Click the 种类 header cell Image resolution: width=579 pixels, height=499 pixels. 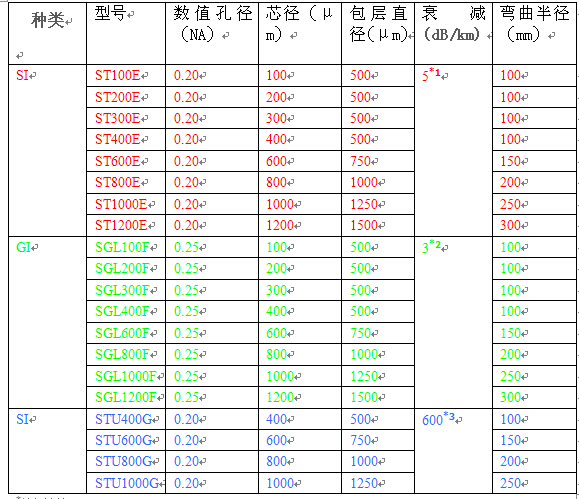(x=47, y=33)
